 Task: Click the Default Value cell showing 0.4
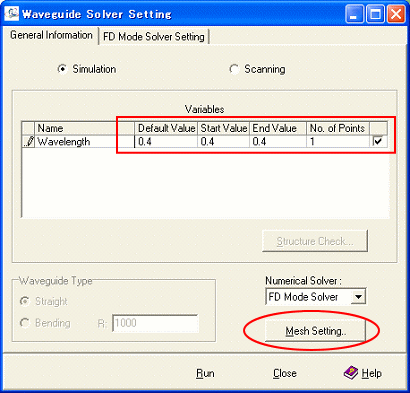pos(166,142)
